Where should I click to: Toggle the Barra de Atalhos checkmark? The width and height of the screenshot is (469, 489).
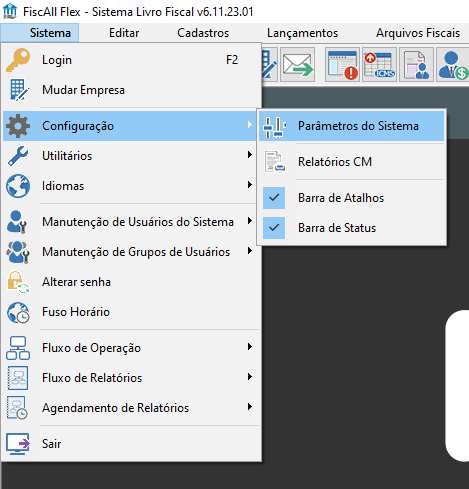(274, 198)
